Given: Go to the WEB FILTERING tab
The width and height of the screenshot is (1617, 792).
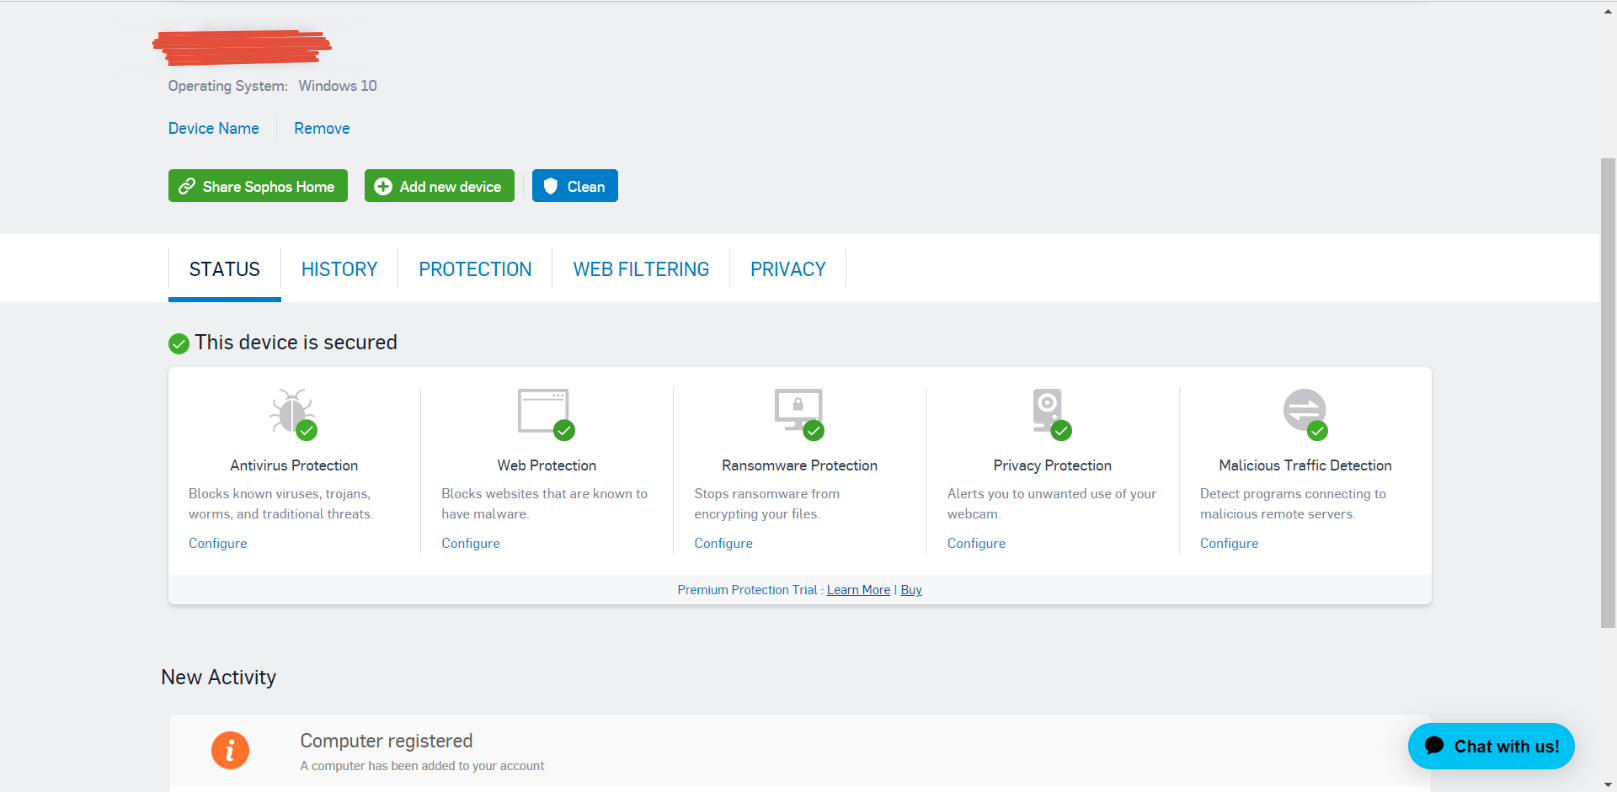Looking at the screenshot, I should [641, 269].
